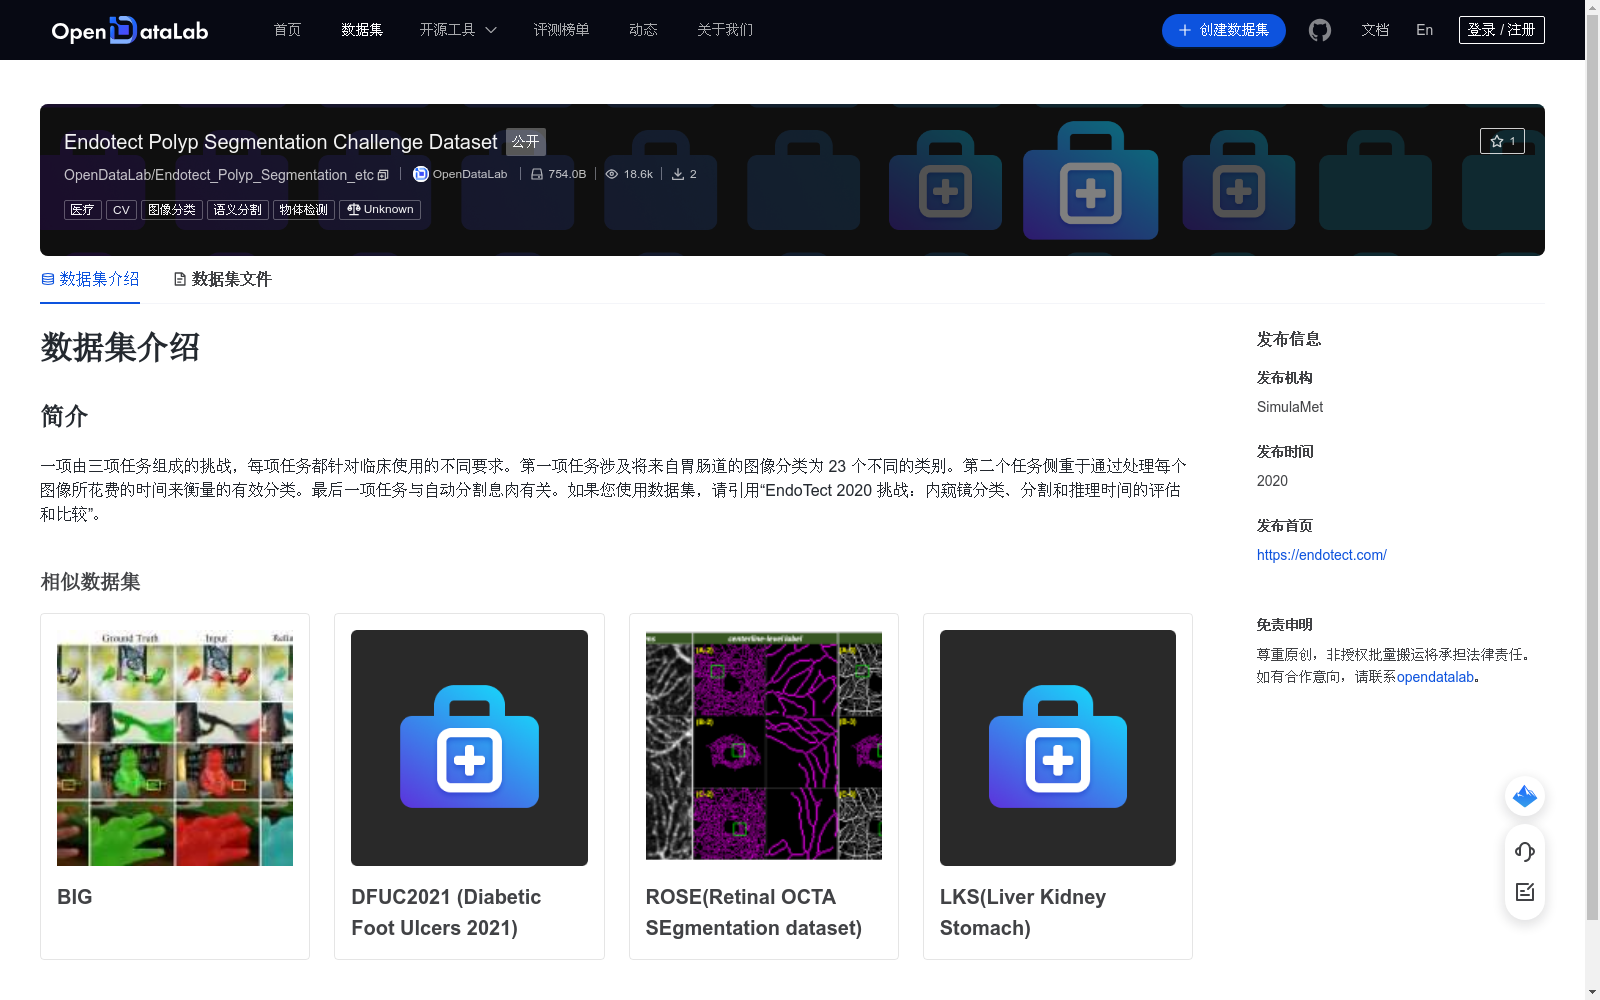Open the BIG dataset thumbnail

(175, 748)
